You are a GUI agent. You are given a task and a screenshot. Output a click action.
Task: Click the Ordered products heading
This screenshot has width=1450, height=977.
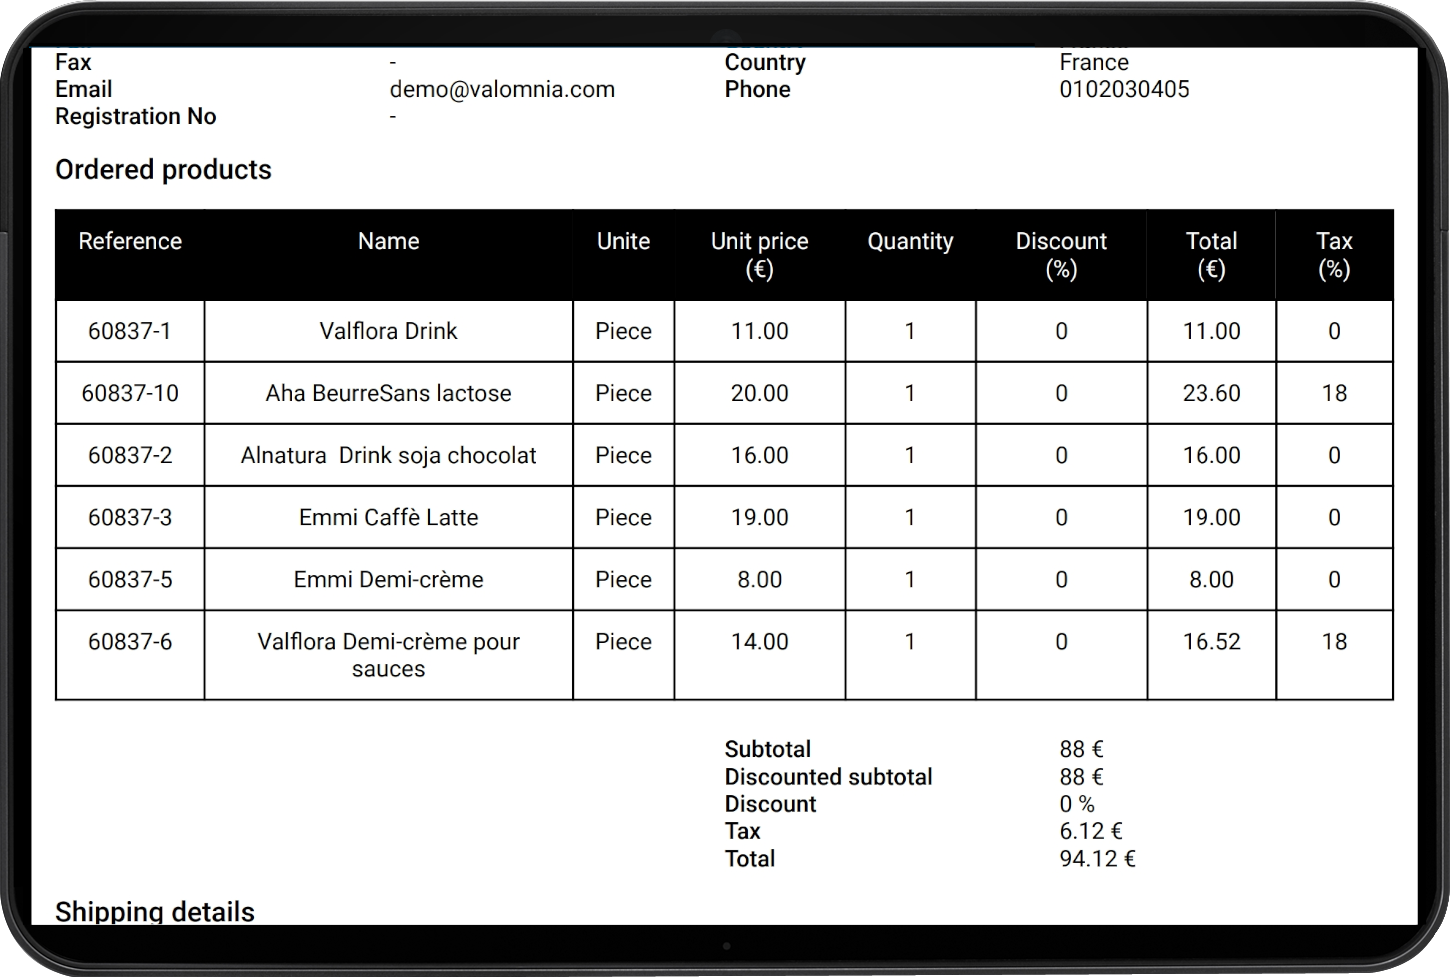(163, 170)
